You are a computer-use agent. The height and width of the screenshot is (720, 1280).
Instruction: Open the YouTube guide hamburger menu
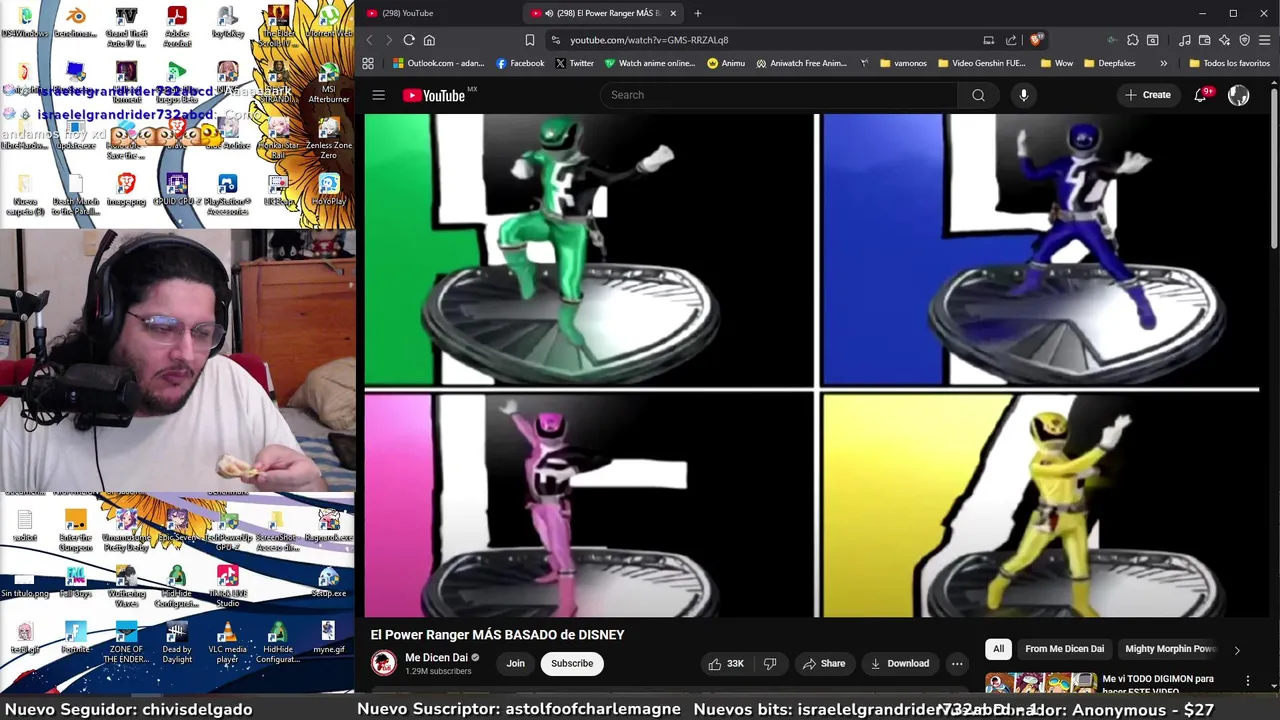pos(378,95)
